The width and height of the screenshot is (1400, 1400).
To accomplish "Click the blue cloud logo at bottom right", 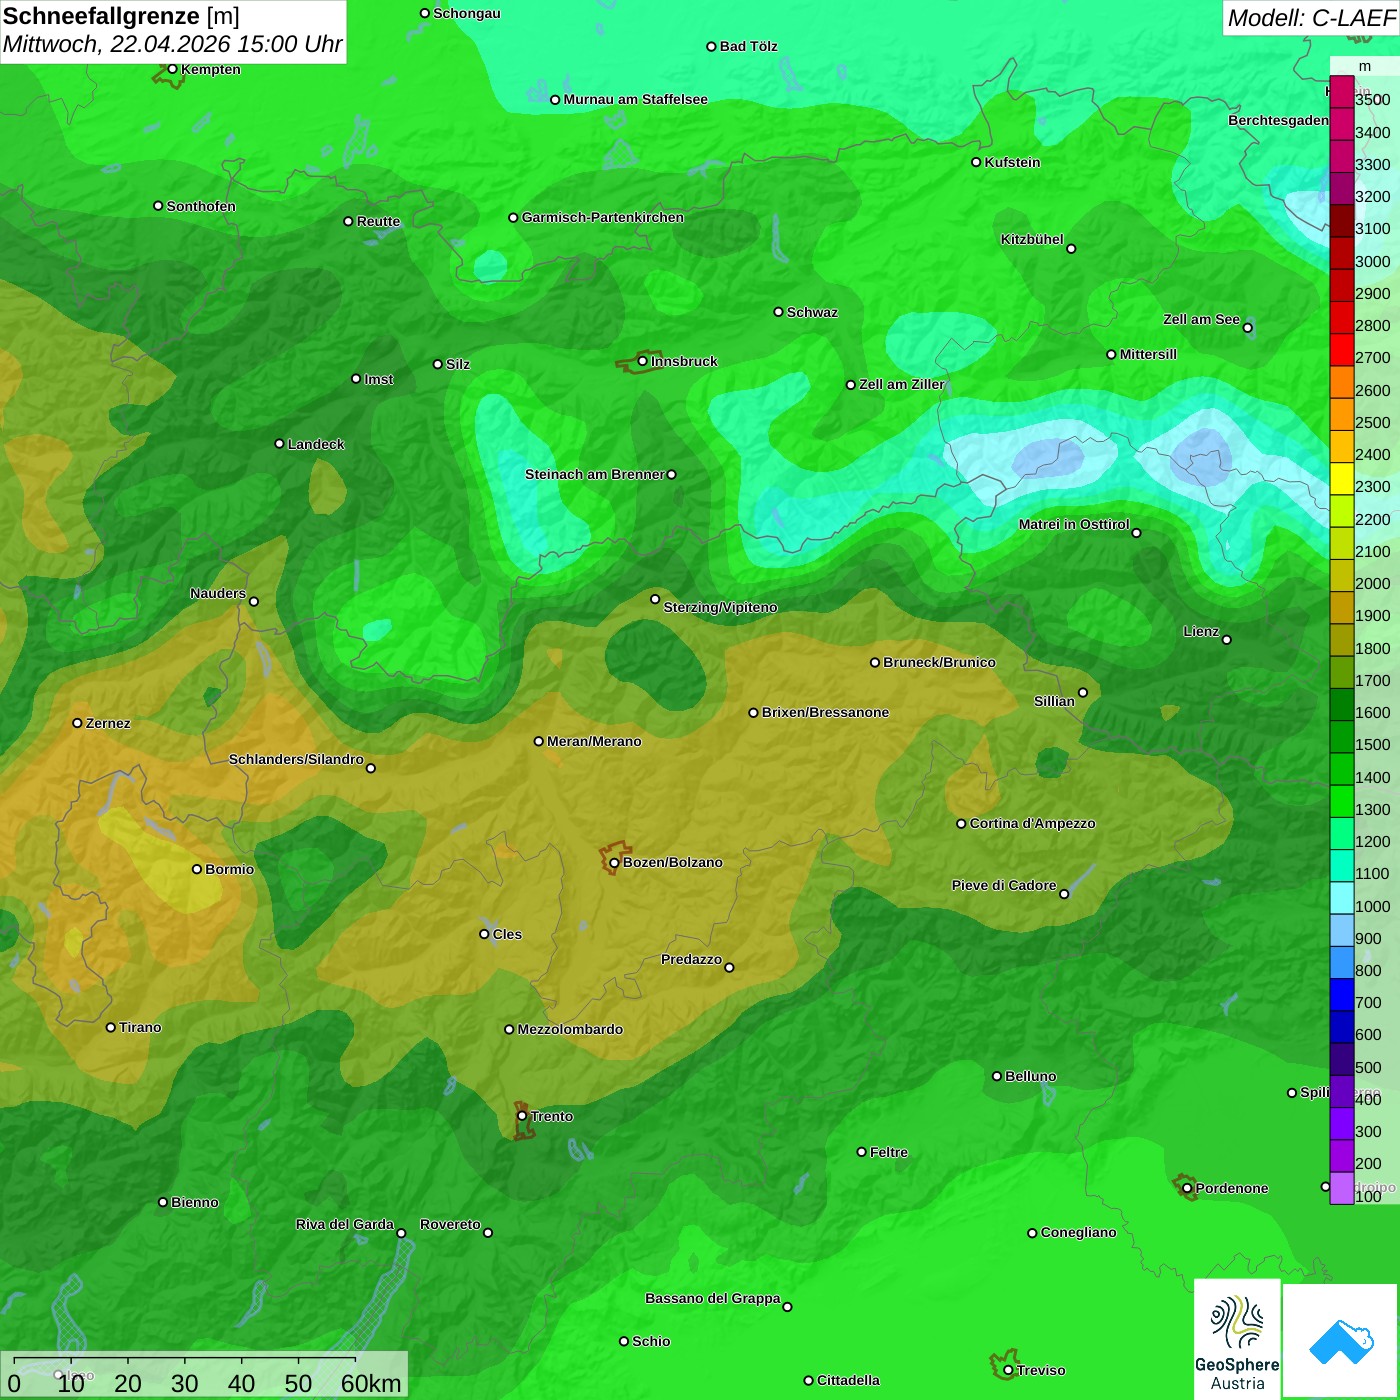I will (x=1341, y=1341).
